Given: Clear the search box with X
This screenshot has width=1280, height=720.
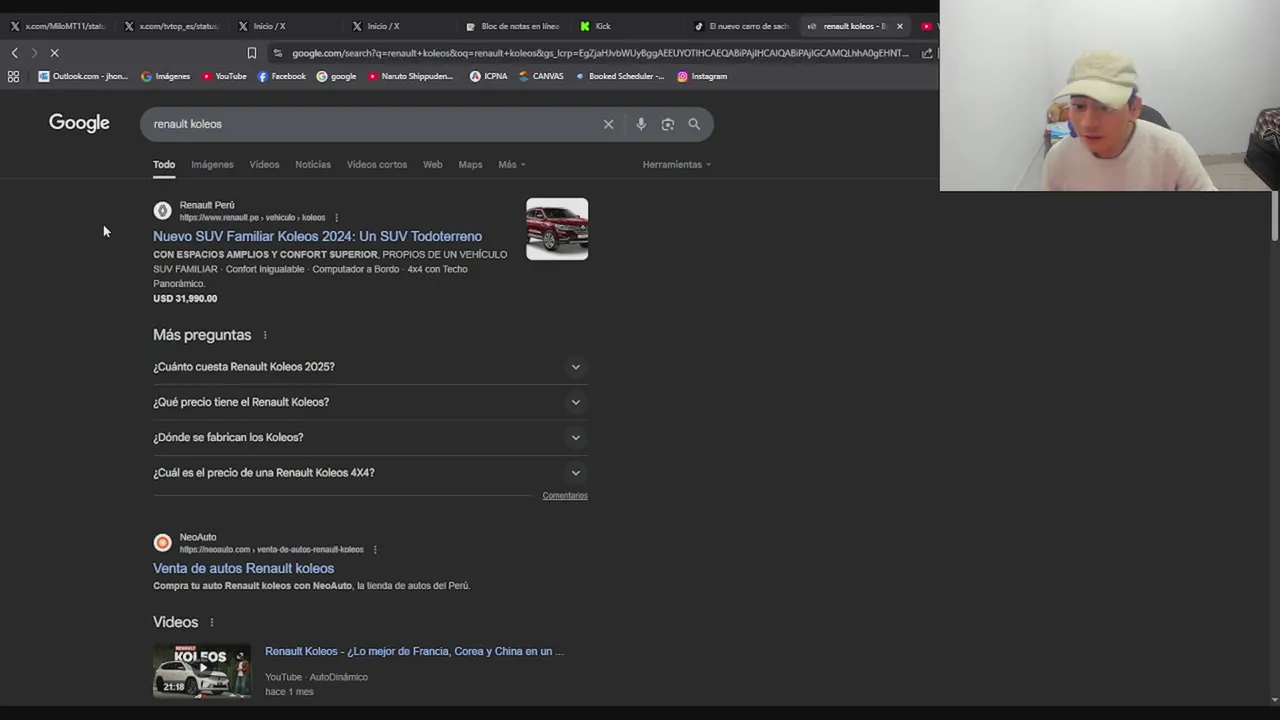Looking at the screenshot, I should coord(608,124).
